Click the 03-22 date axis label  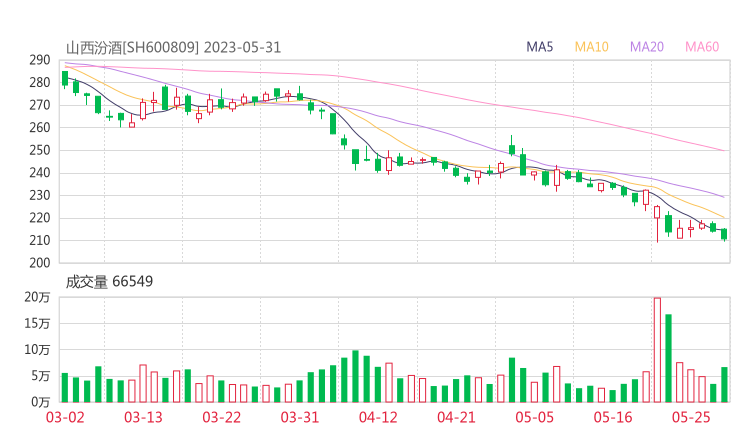pyautogui.click(x=221, y=417)
